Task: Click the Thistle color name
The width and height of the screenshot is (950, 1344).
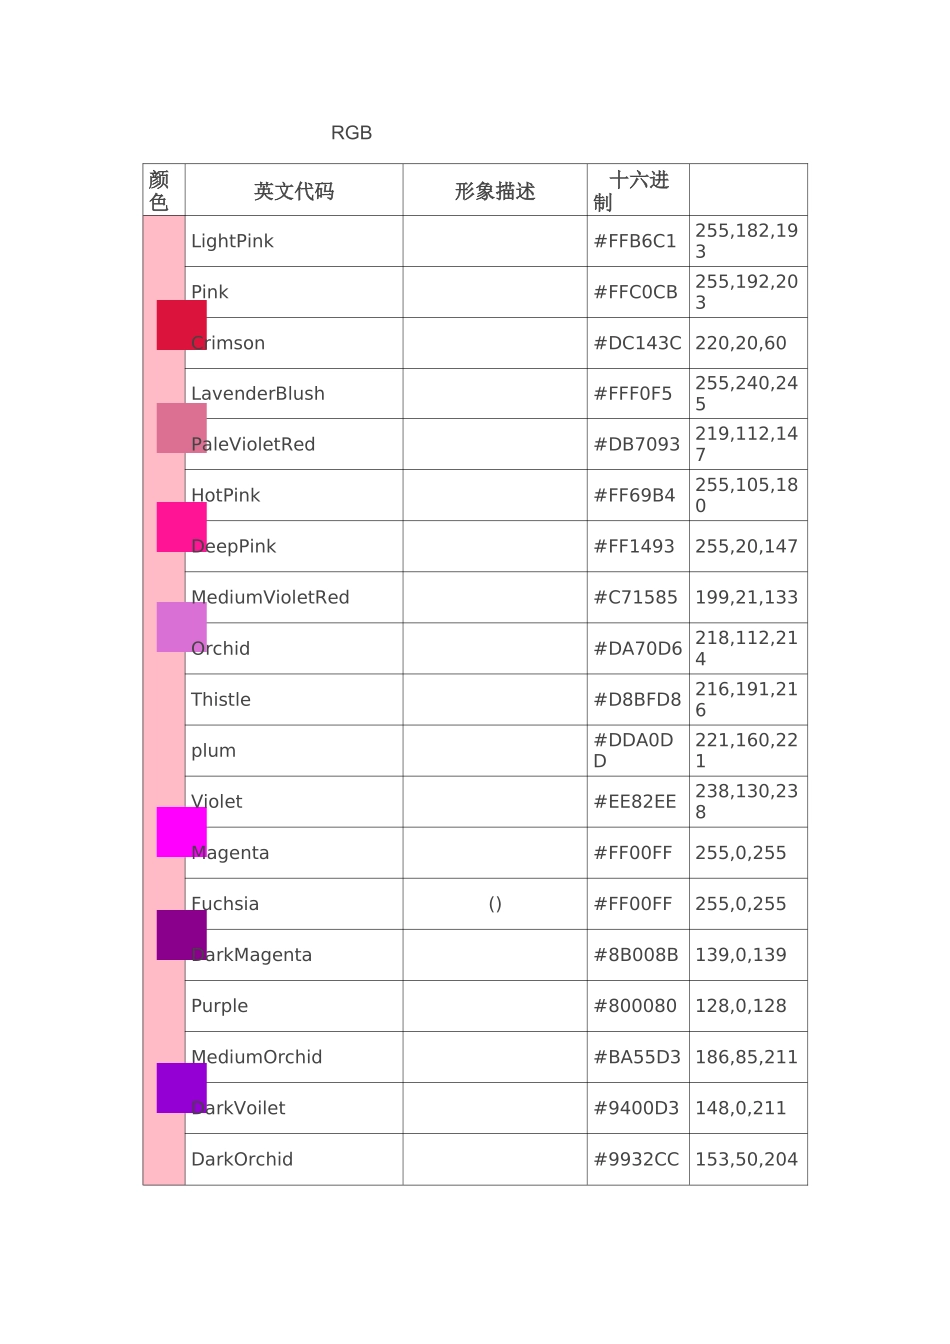Action: coord(221,700)
